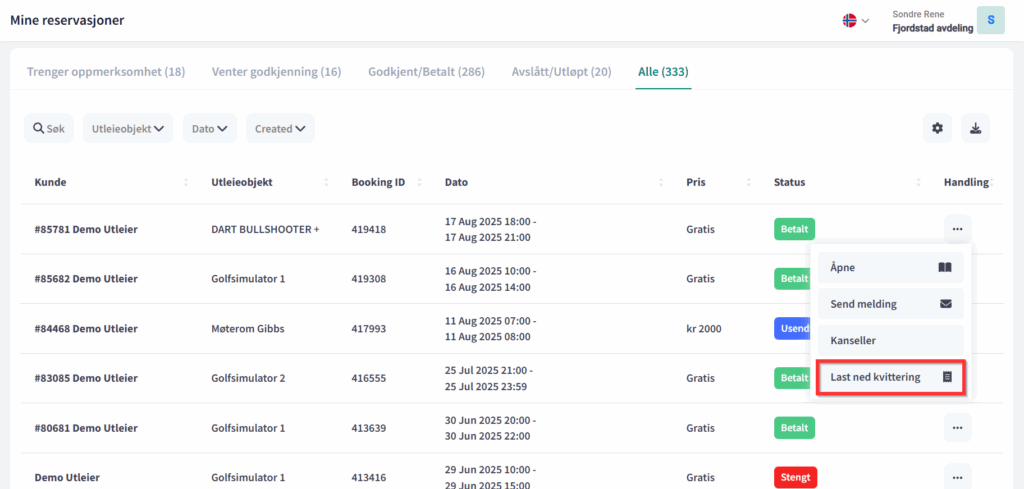
Task: Sort by the Utleieobjekt column arrows
Action: click(x=327, y=183)
